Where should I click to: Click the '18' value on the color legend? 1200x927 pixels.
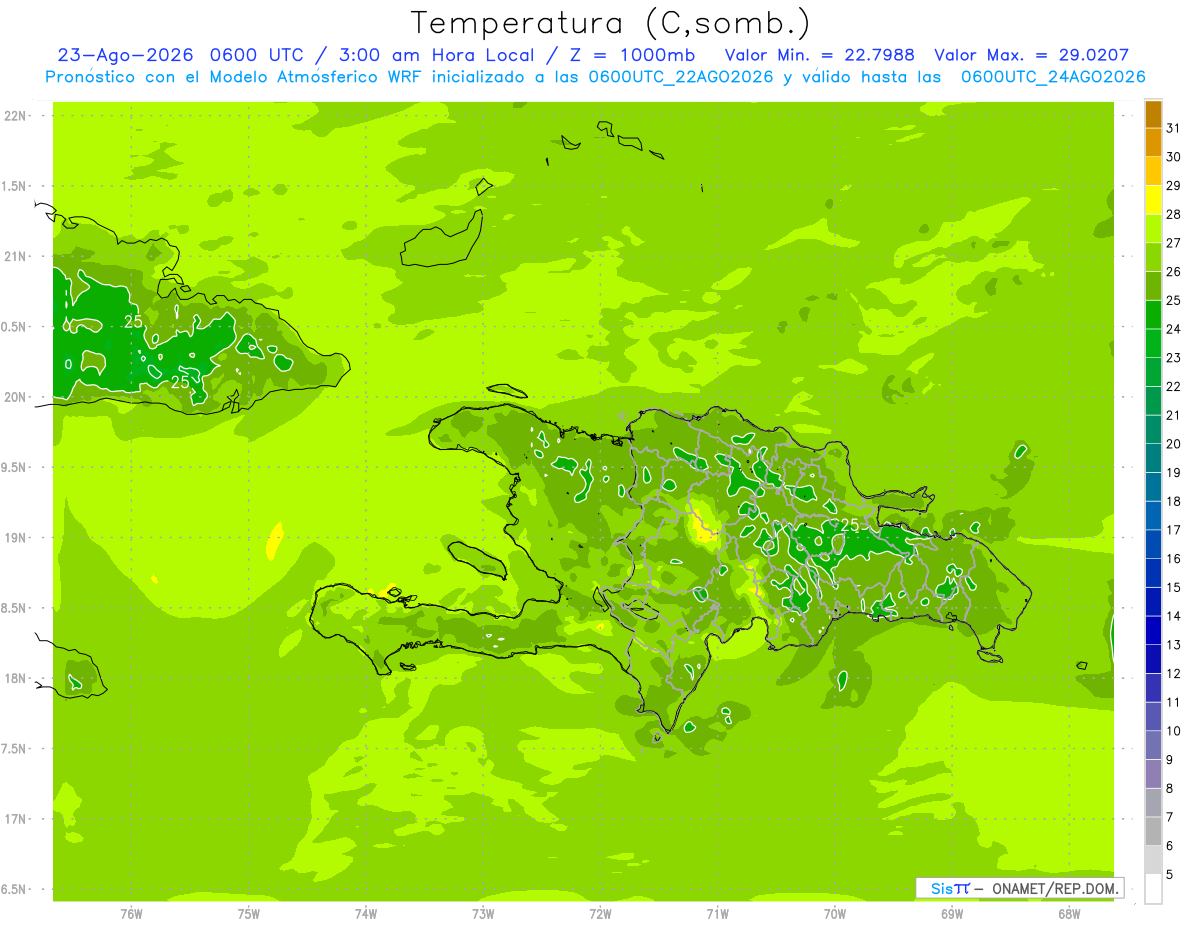[1174, 502]
